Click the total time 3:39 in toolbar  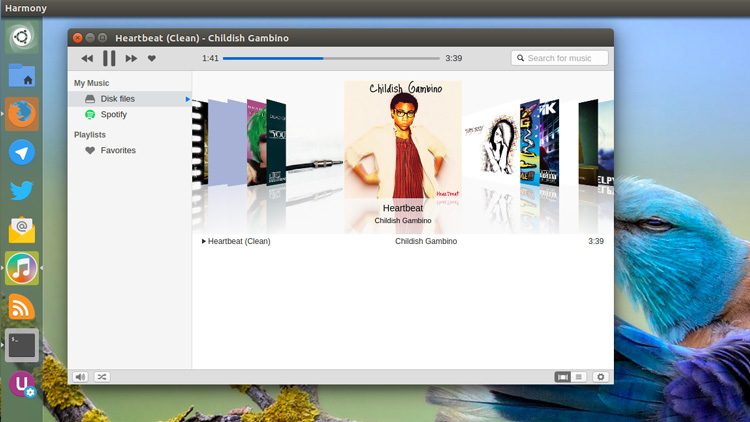click(x=453, y=58)
